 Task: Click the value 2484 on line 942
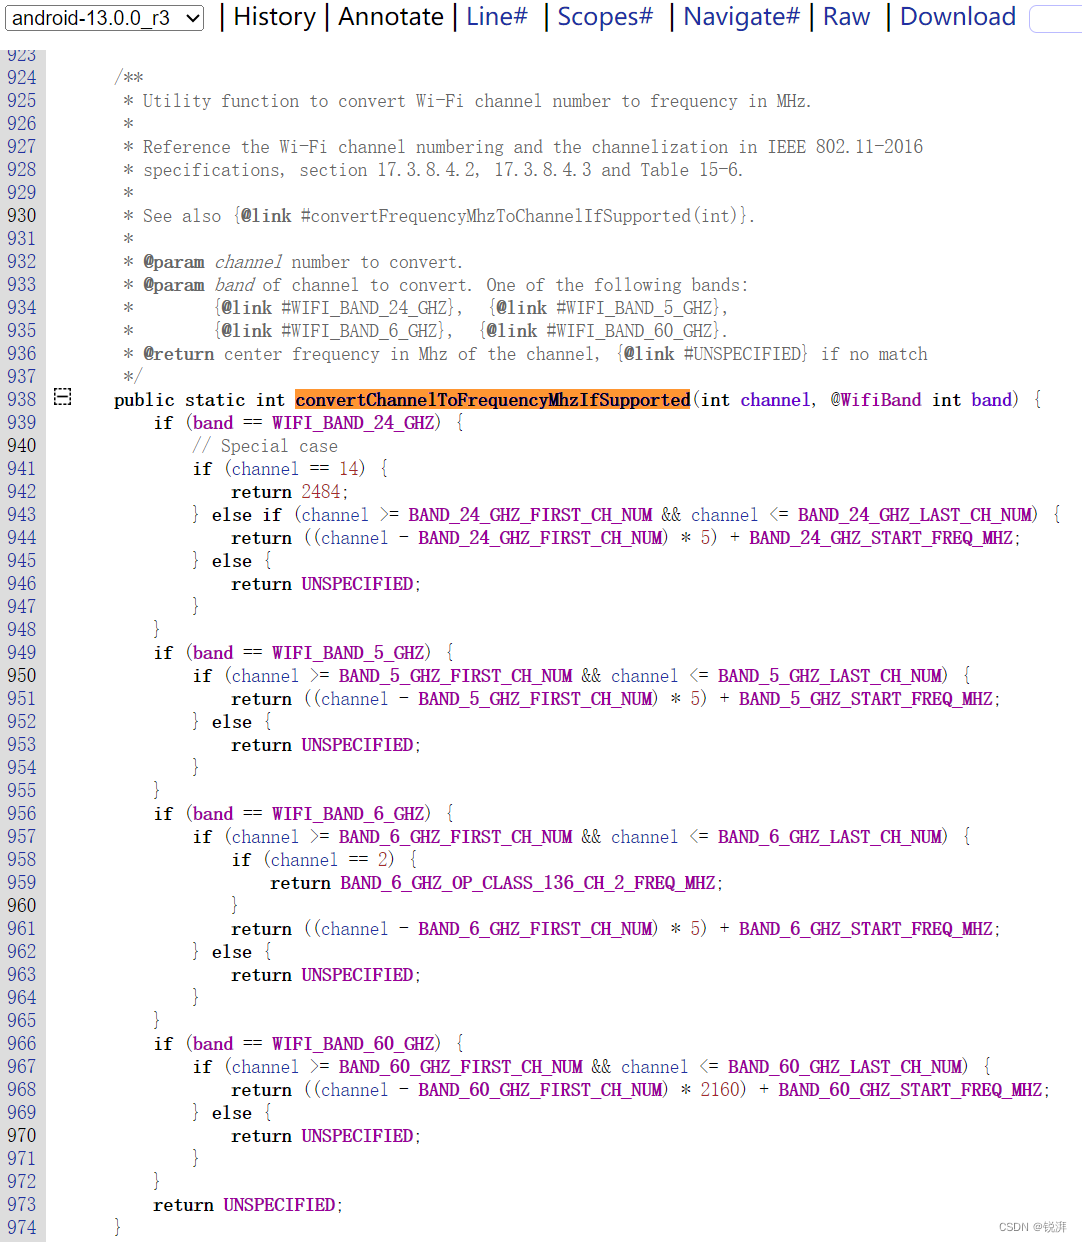click(321, 492)
